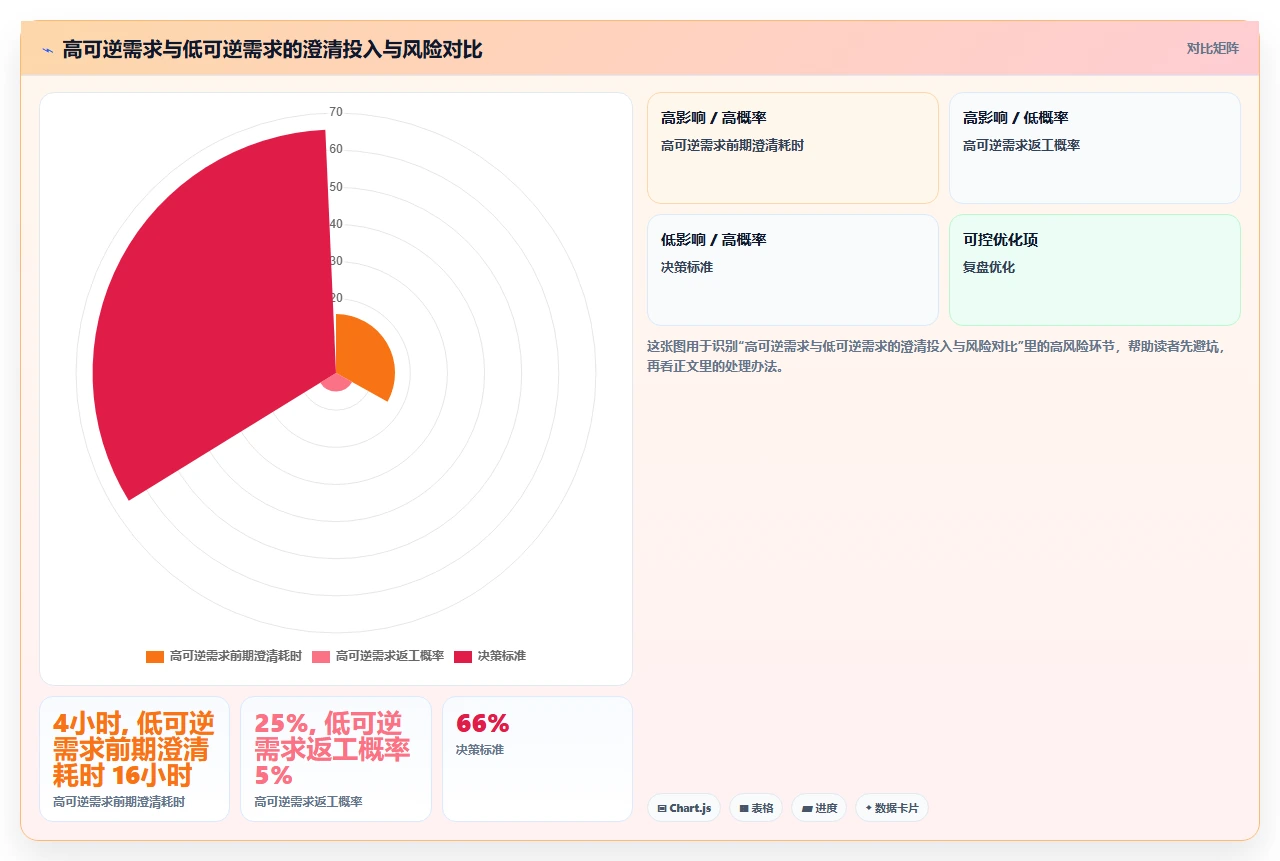Click the page title 高可逆需求与低可逆需求的澄清投入与风险对比

(x=272, y=49)
